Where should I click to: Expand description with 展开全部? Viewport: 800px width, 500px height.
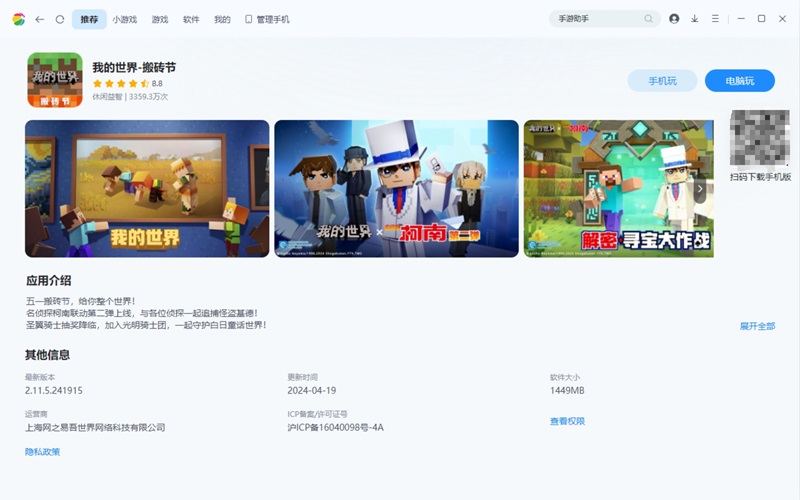(x=757, y=326)
